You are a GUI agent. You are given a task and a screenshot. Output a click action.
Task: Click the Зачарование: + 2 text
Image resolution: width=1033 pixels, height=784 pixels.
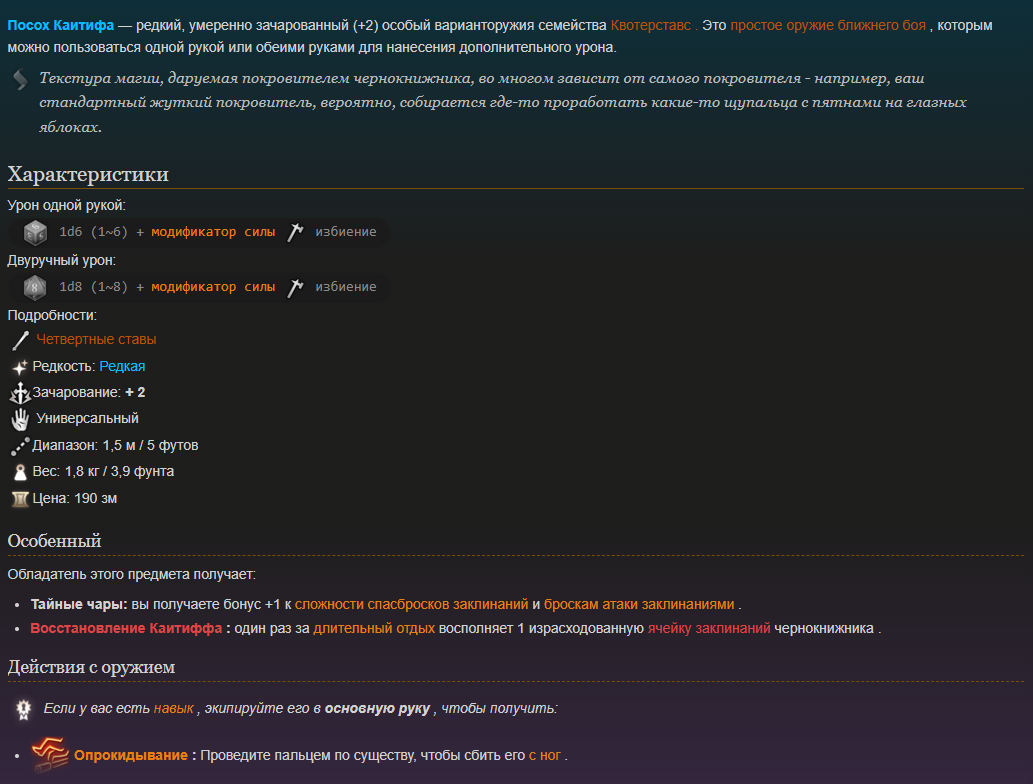coord(89,393)
